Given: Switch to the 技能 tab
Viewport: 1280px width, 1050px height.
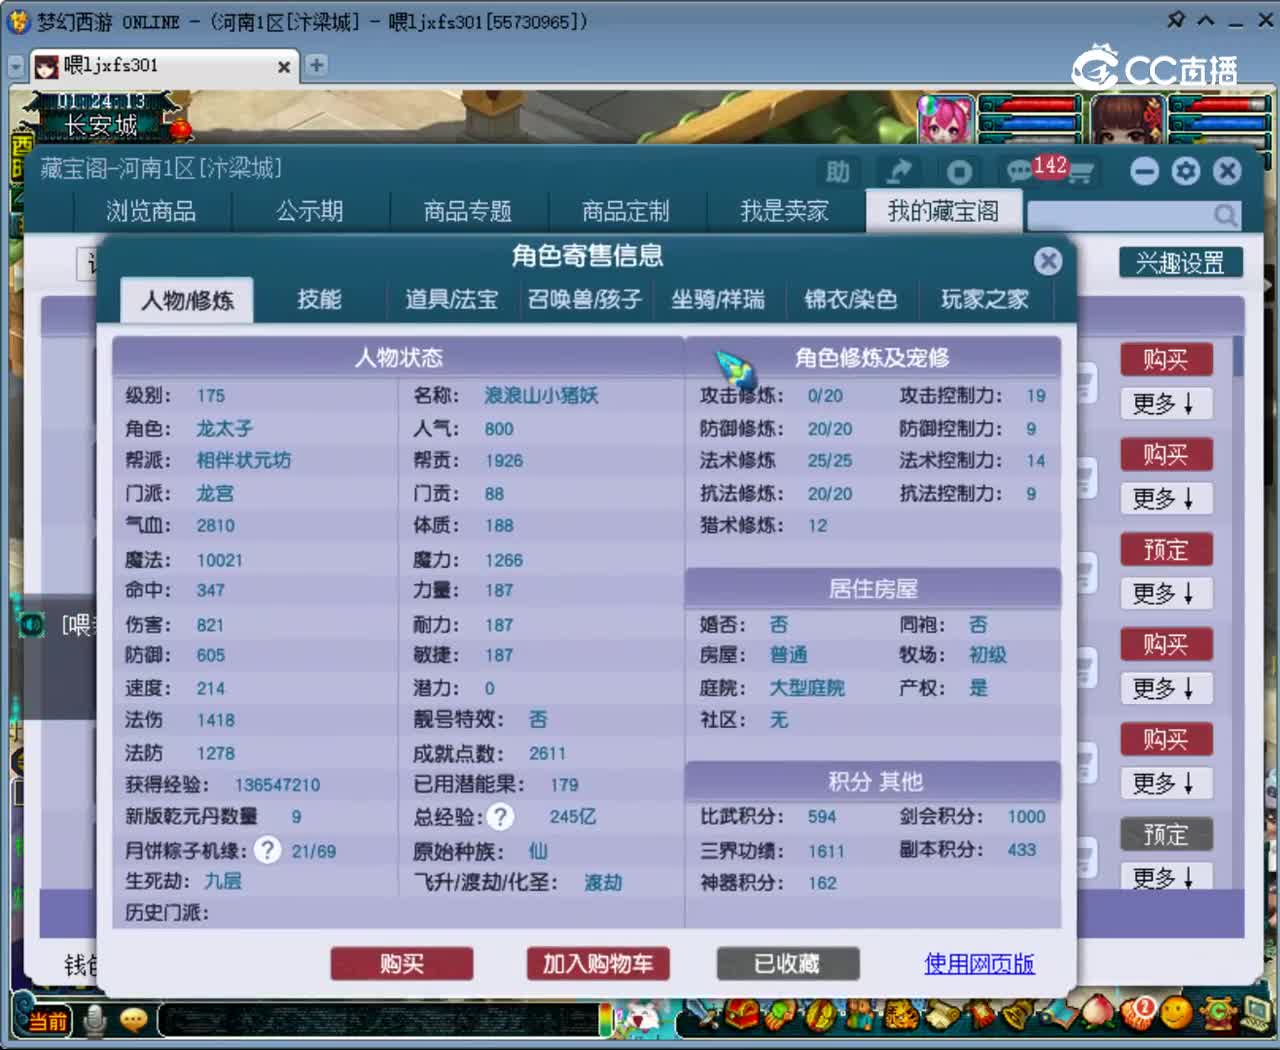Looking at the screenshot, I should point(320,300).
